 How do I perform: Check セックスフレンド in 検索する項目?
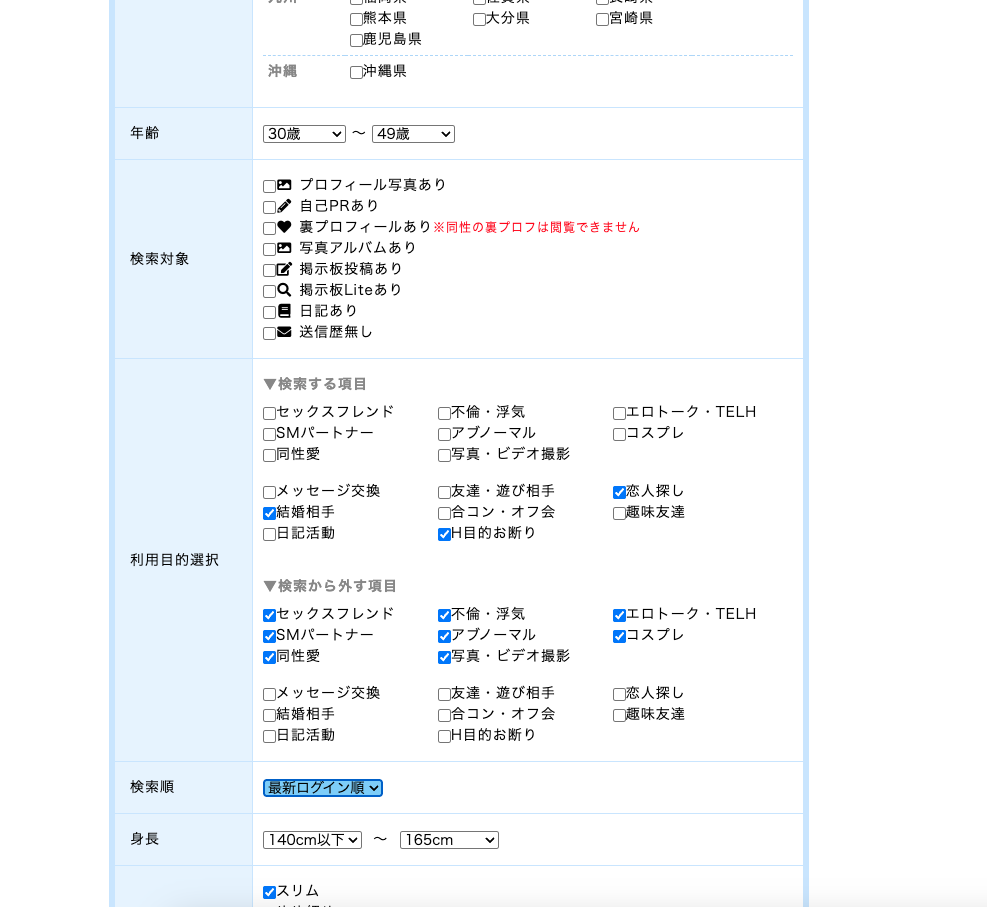pyautogui.click(x=269, y=414)
